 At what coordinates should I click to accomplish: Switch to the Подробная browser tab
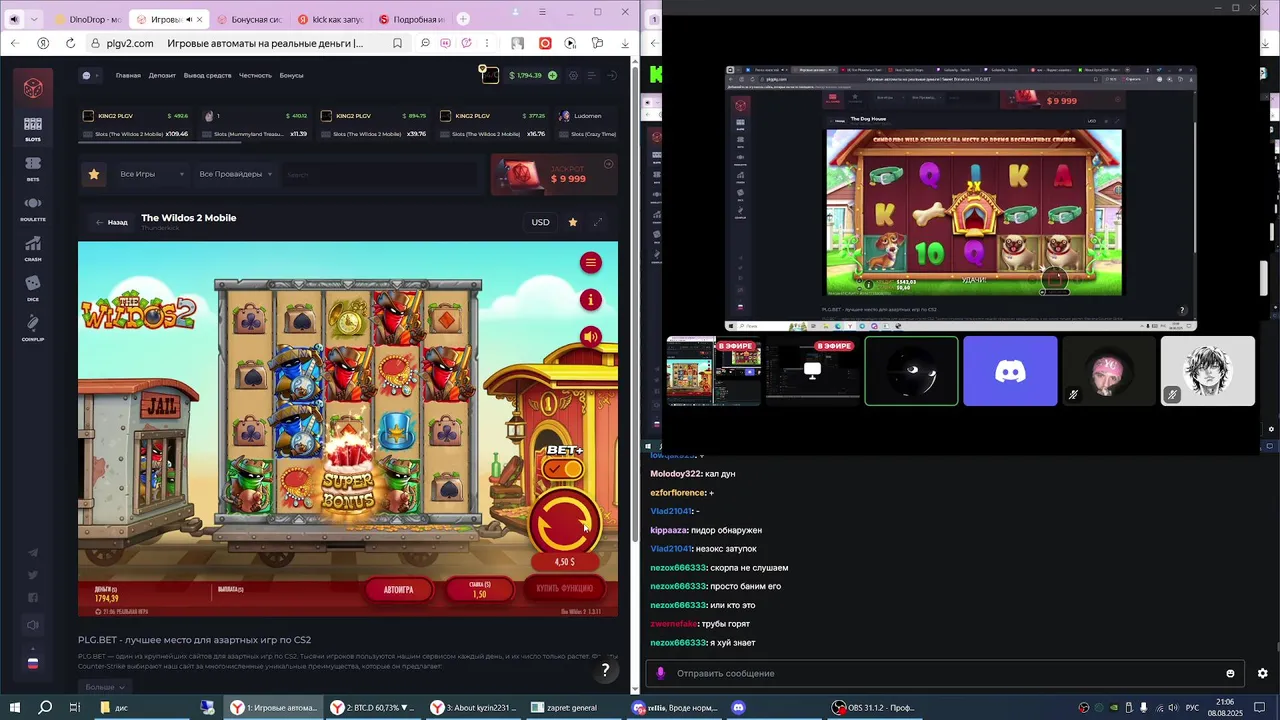coord(412,19)
